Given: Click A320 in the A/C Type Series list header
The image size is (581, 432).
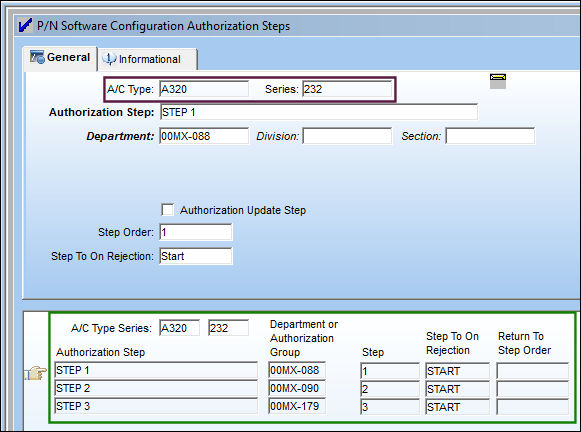Looking at the screenshot, I should click(180, 328).
